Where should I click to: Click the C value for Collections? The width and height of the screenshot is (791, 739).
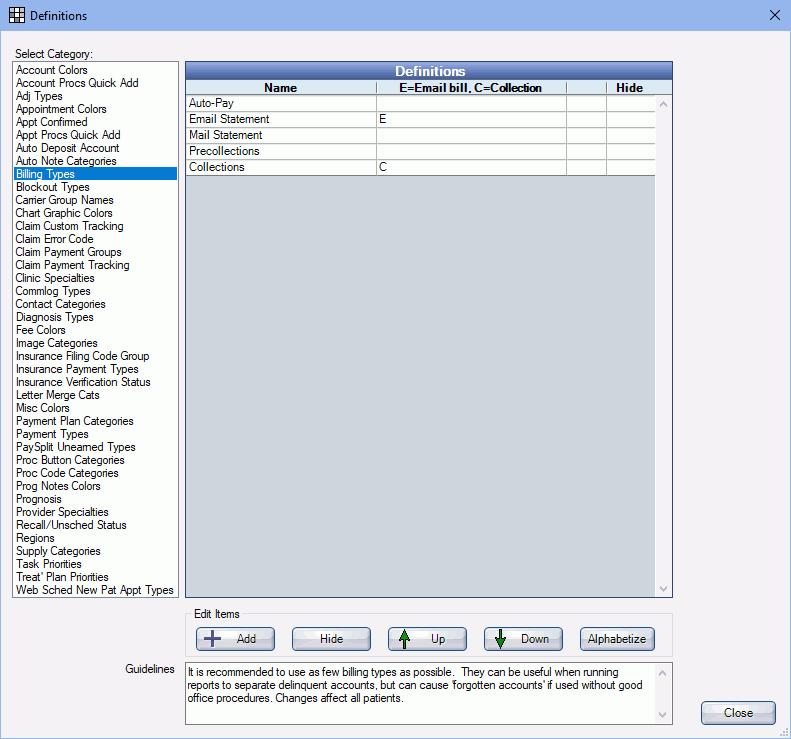pos(383,167)
